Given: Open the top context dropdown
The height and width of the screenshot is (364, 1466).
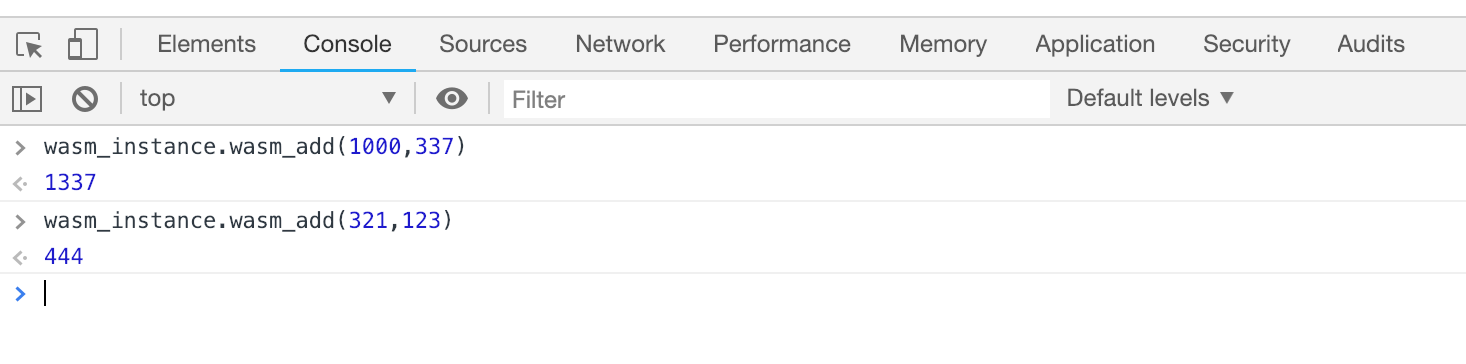Looking at the screenshot, I should coord(268,98).
